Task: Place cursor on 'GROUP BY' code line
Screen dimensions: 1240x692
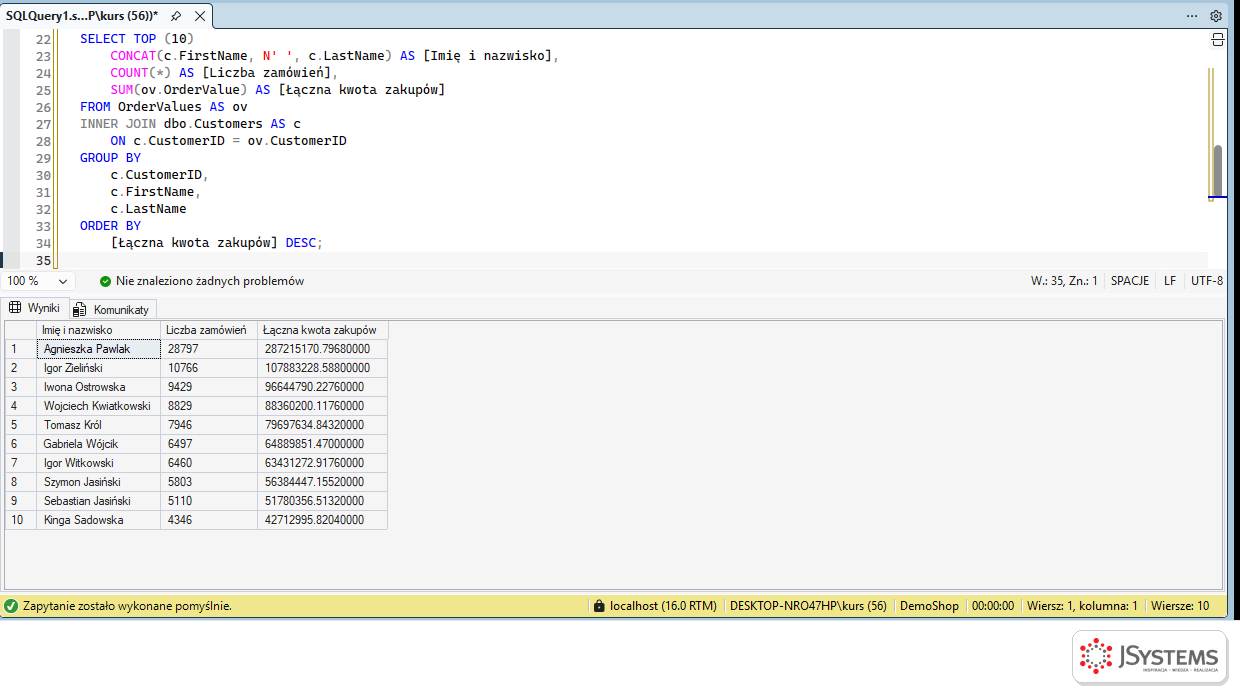Action: point(110,158)
